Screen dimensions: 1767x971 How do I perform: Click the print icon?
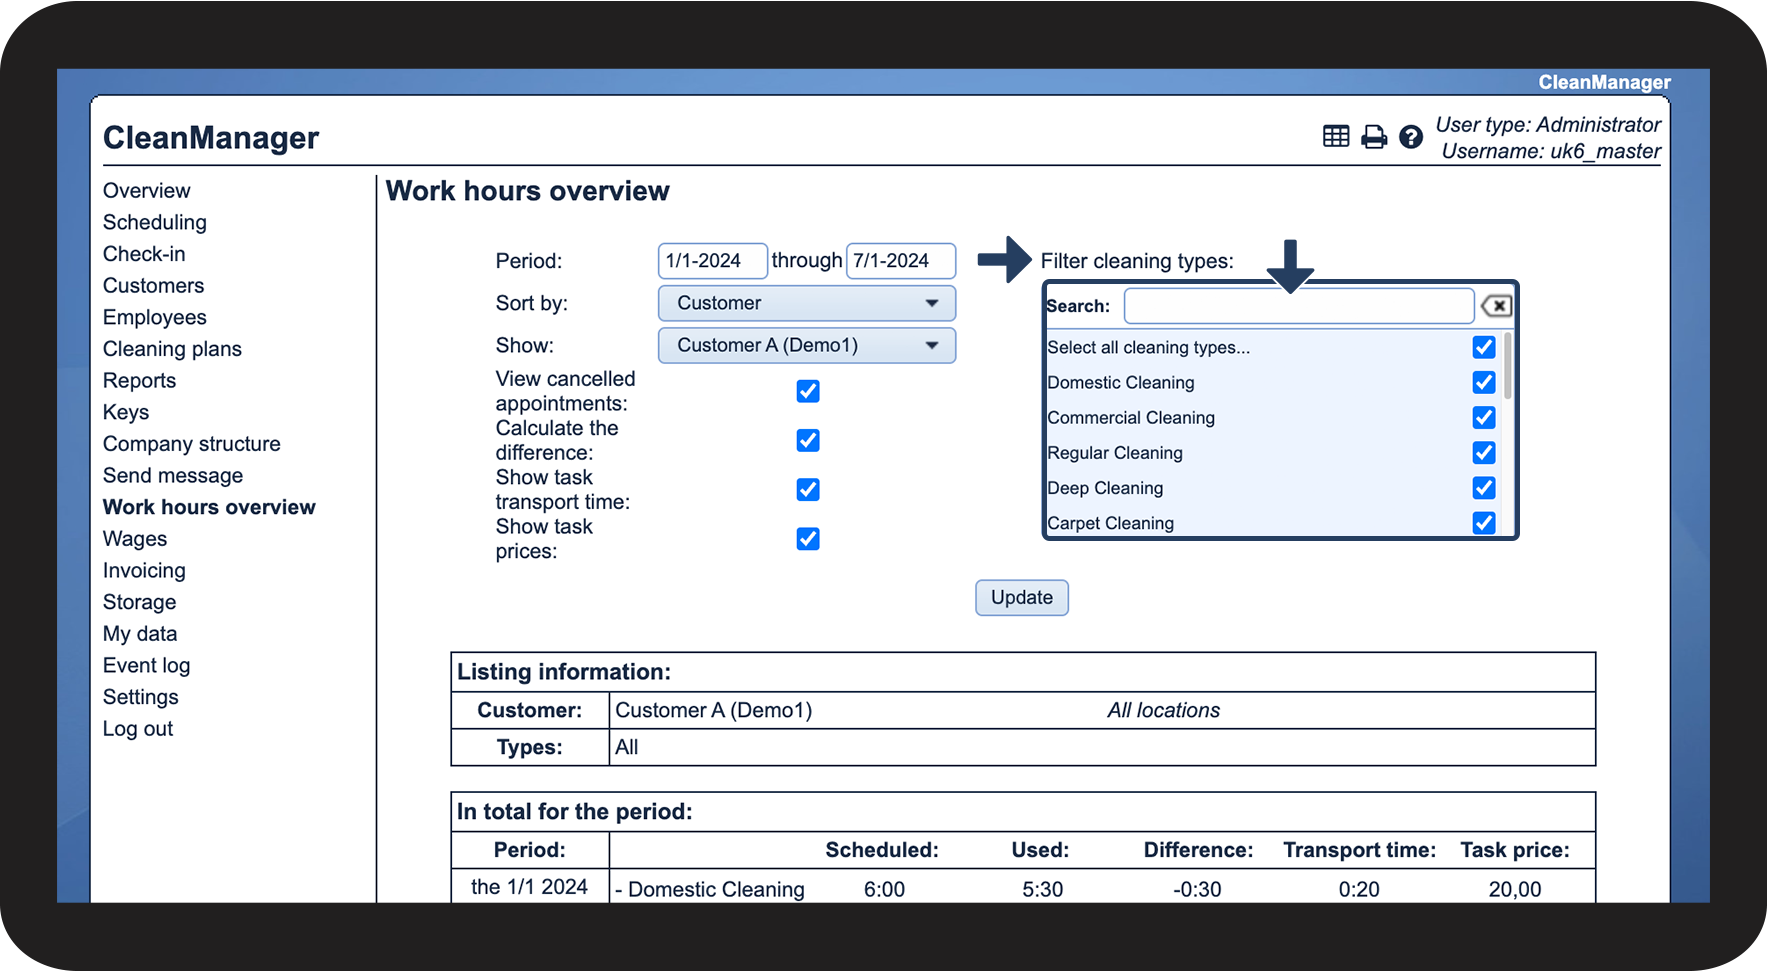point(1374,137)
